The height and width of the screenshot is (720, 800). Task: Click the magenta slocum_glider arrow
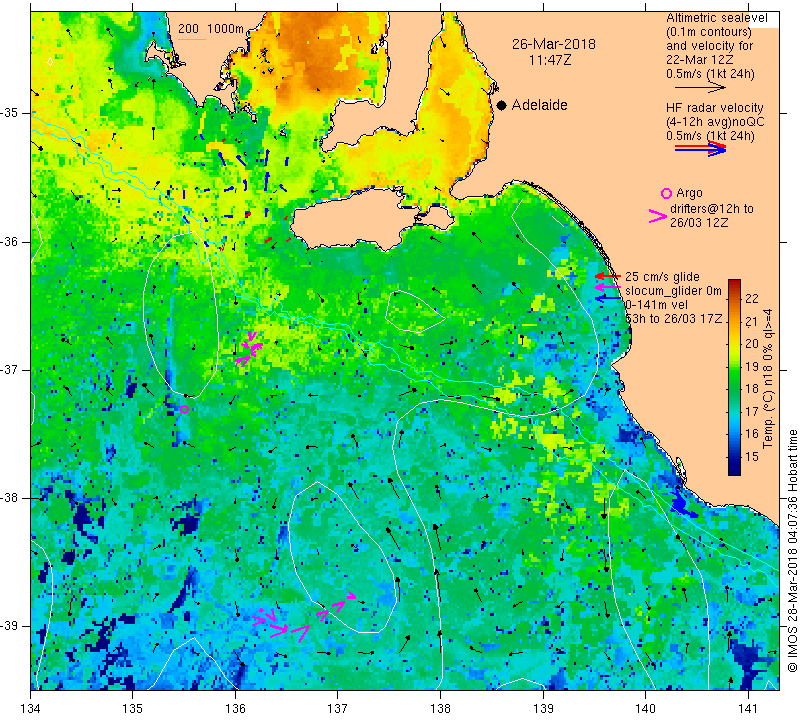click(608, 288)
